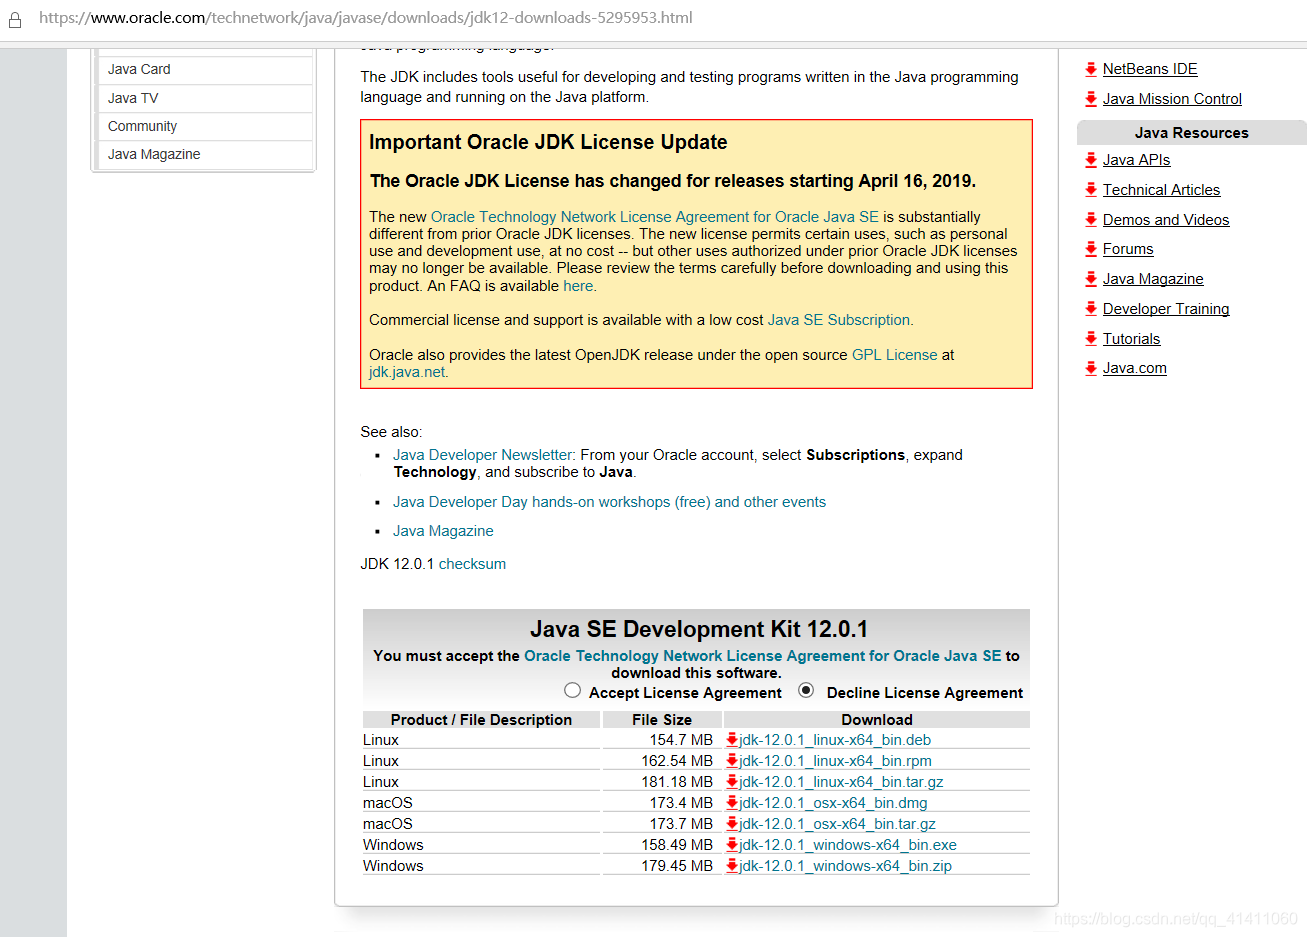Image resolution: width=1307 pixels, height=937 pixels.
Task: Open the Demos and Videos link
Action: (x=1166, y=220)
